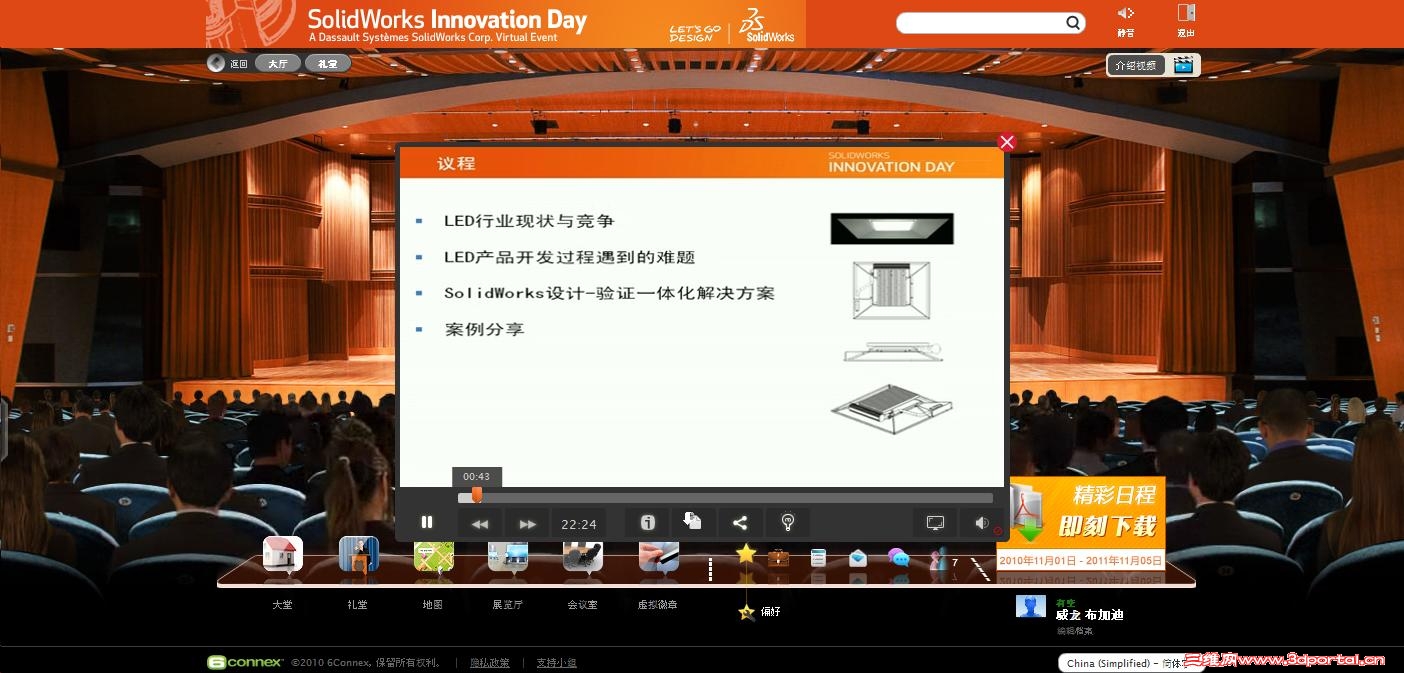Viewport: 1404px width, 673px height.
Task: Click the 22:24 duration display
Action: (x=578, y=524)
